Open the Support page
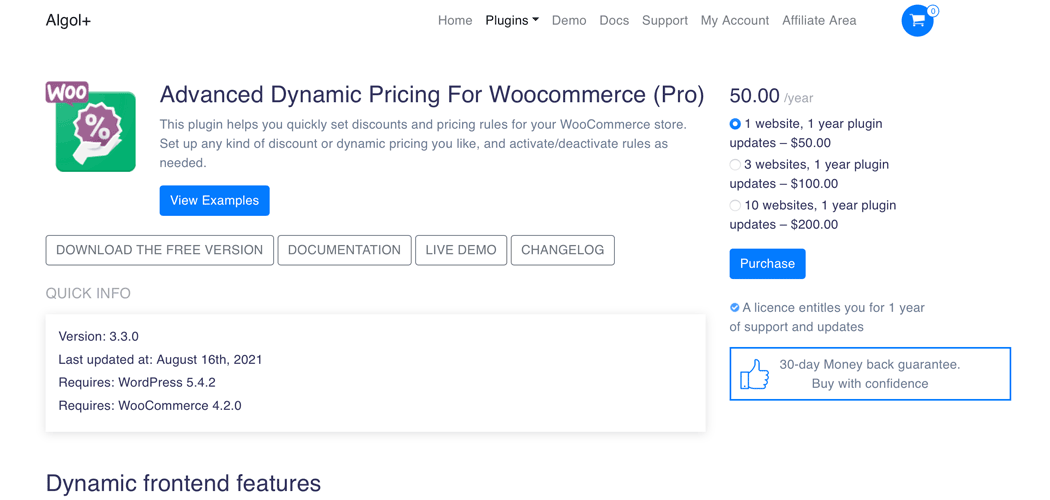This screenshot has height=500, width=1050. [665, 21]
